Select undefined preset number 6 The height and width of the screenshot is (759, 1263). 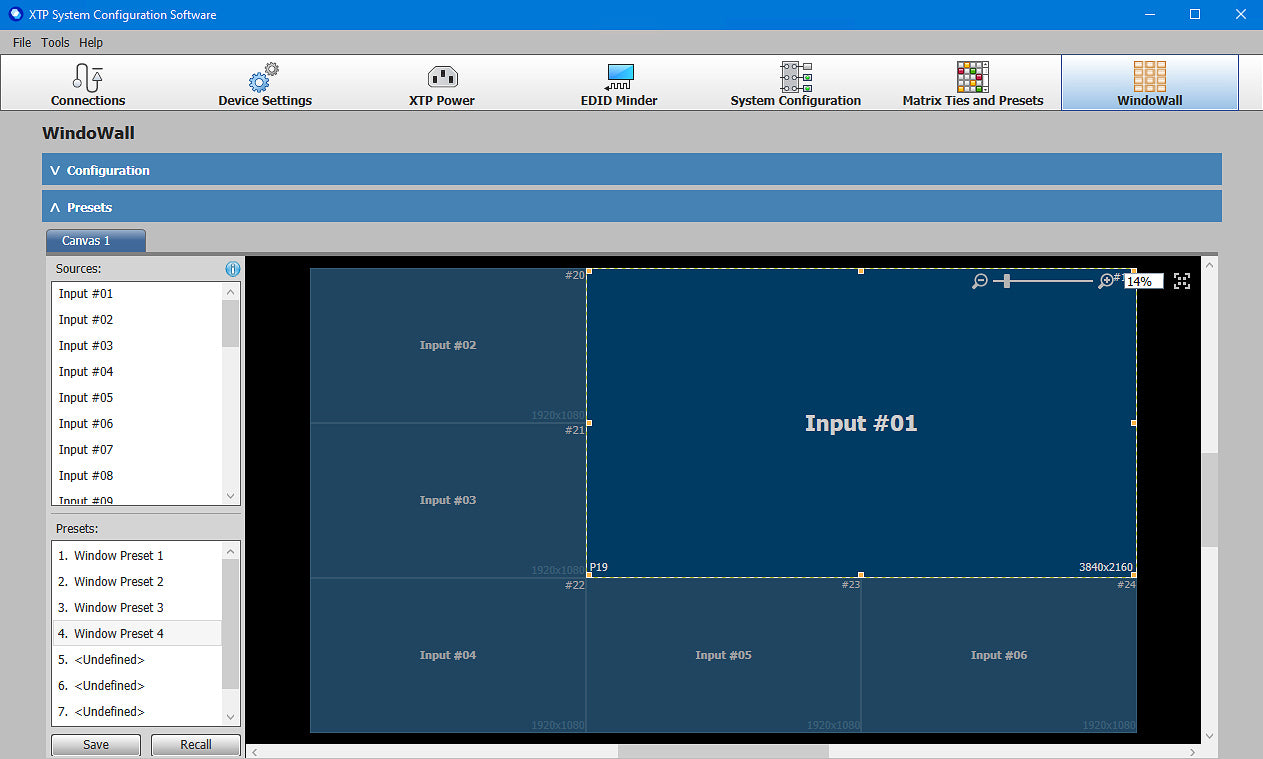[x=137, y=686]
